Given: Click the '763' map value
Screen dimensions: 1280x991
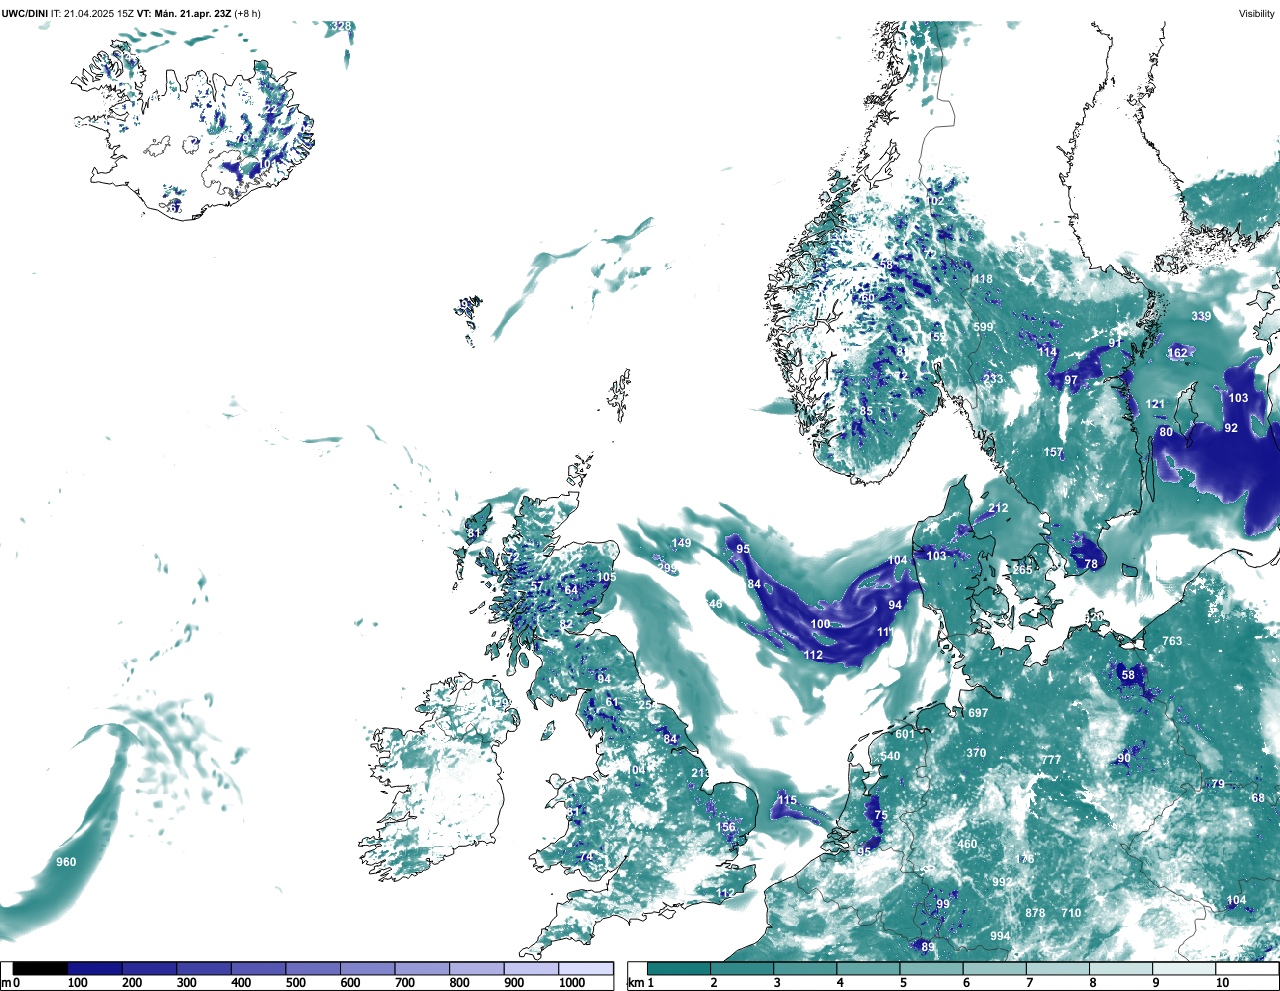Looking at the screenshot, I should tap(1172, 641).
